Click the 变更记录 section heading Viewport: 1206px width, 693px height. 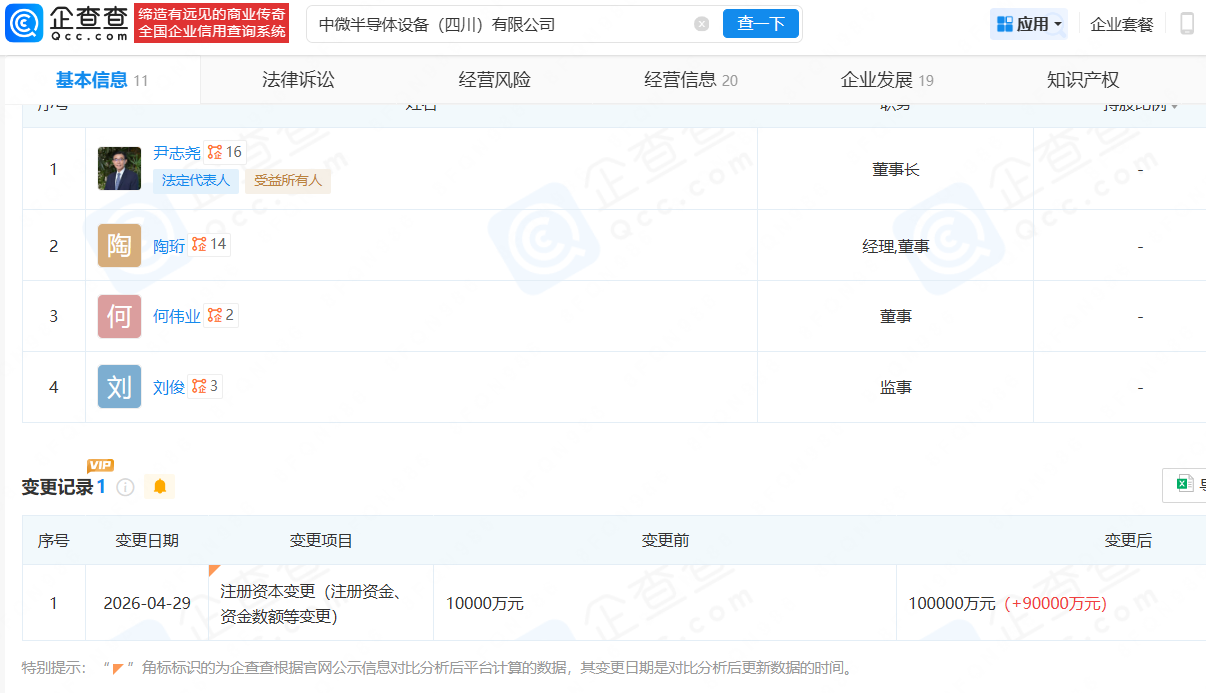click(57, 487)
